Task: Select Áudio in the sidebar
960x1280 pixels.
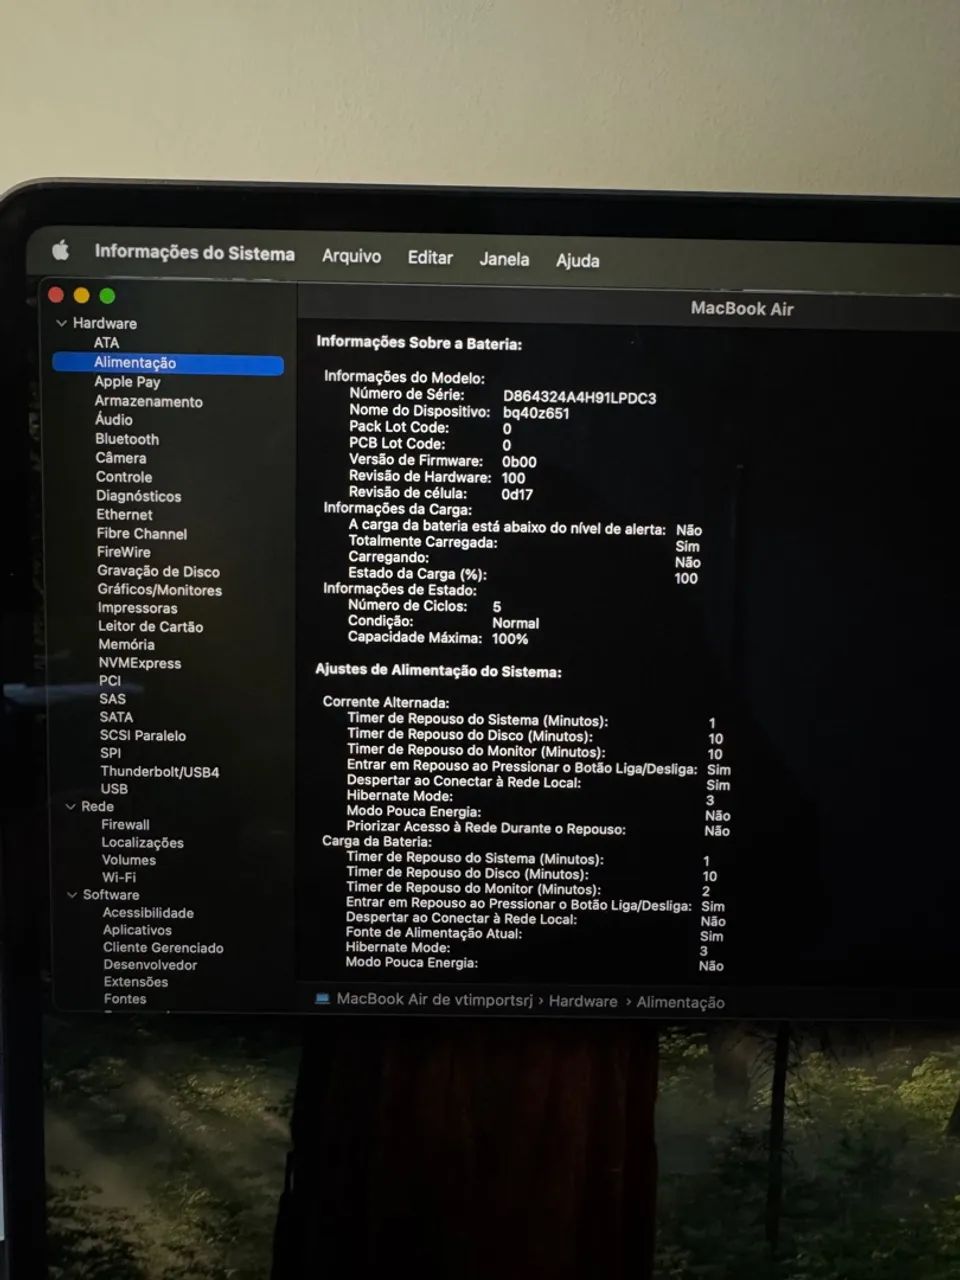Action: [114, 419]
